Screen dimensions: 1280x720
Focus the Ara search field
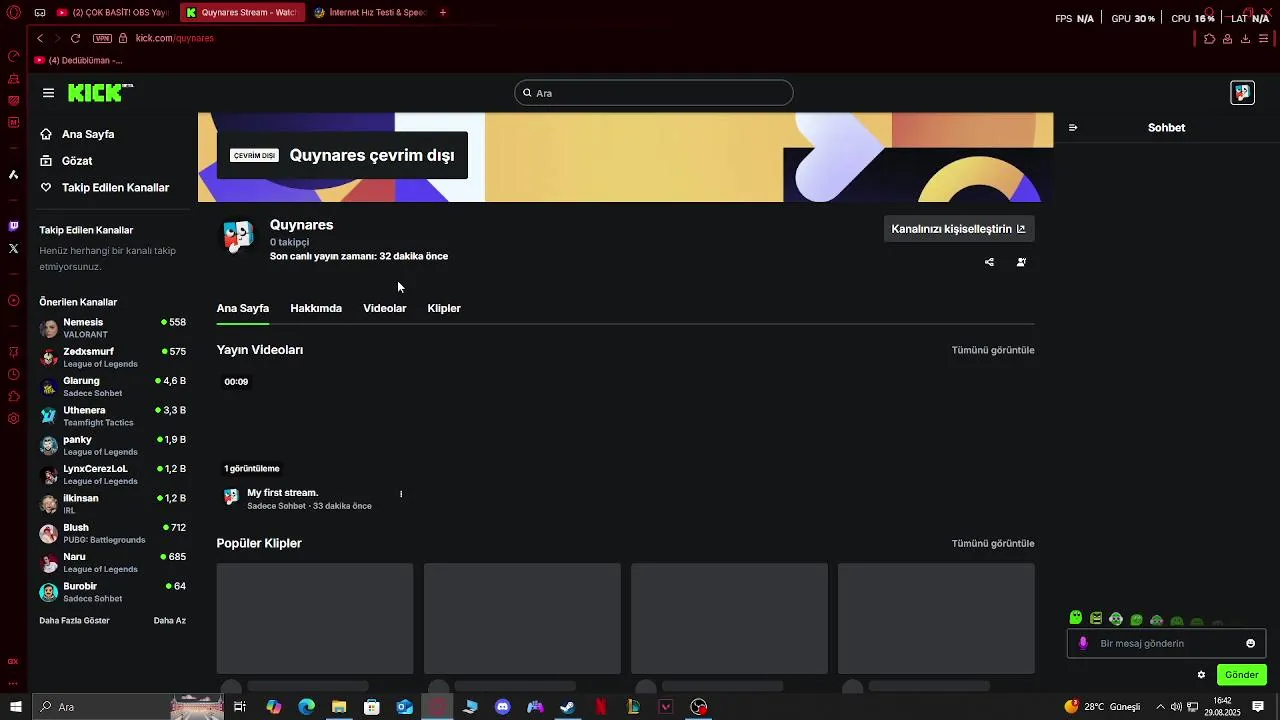654,93
